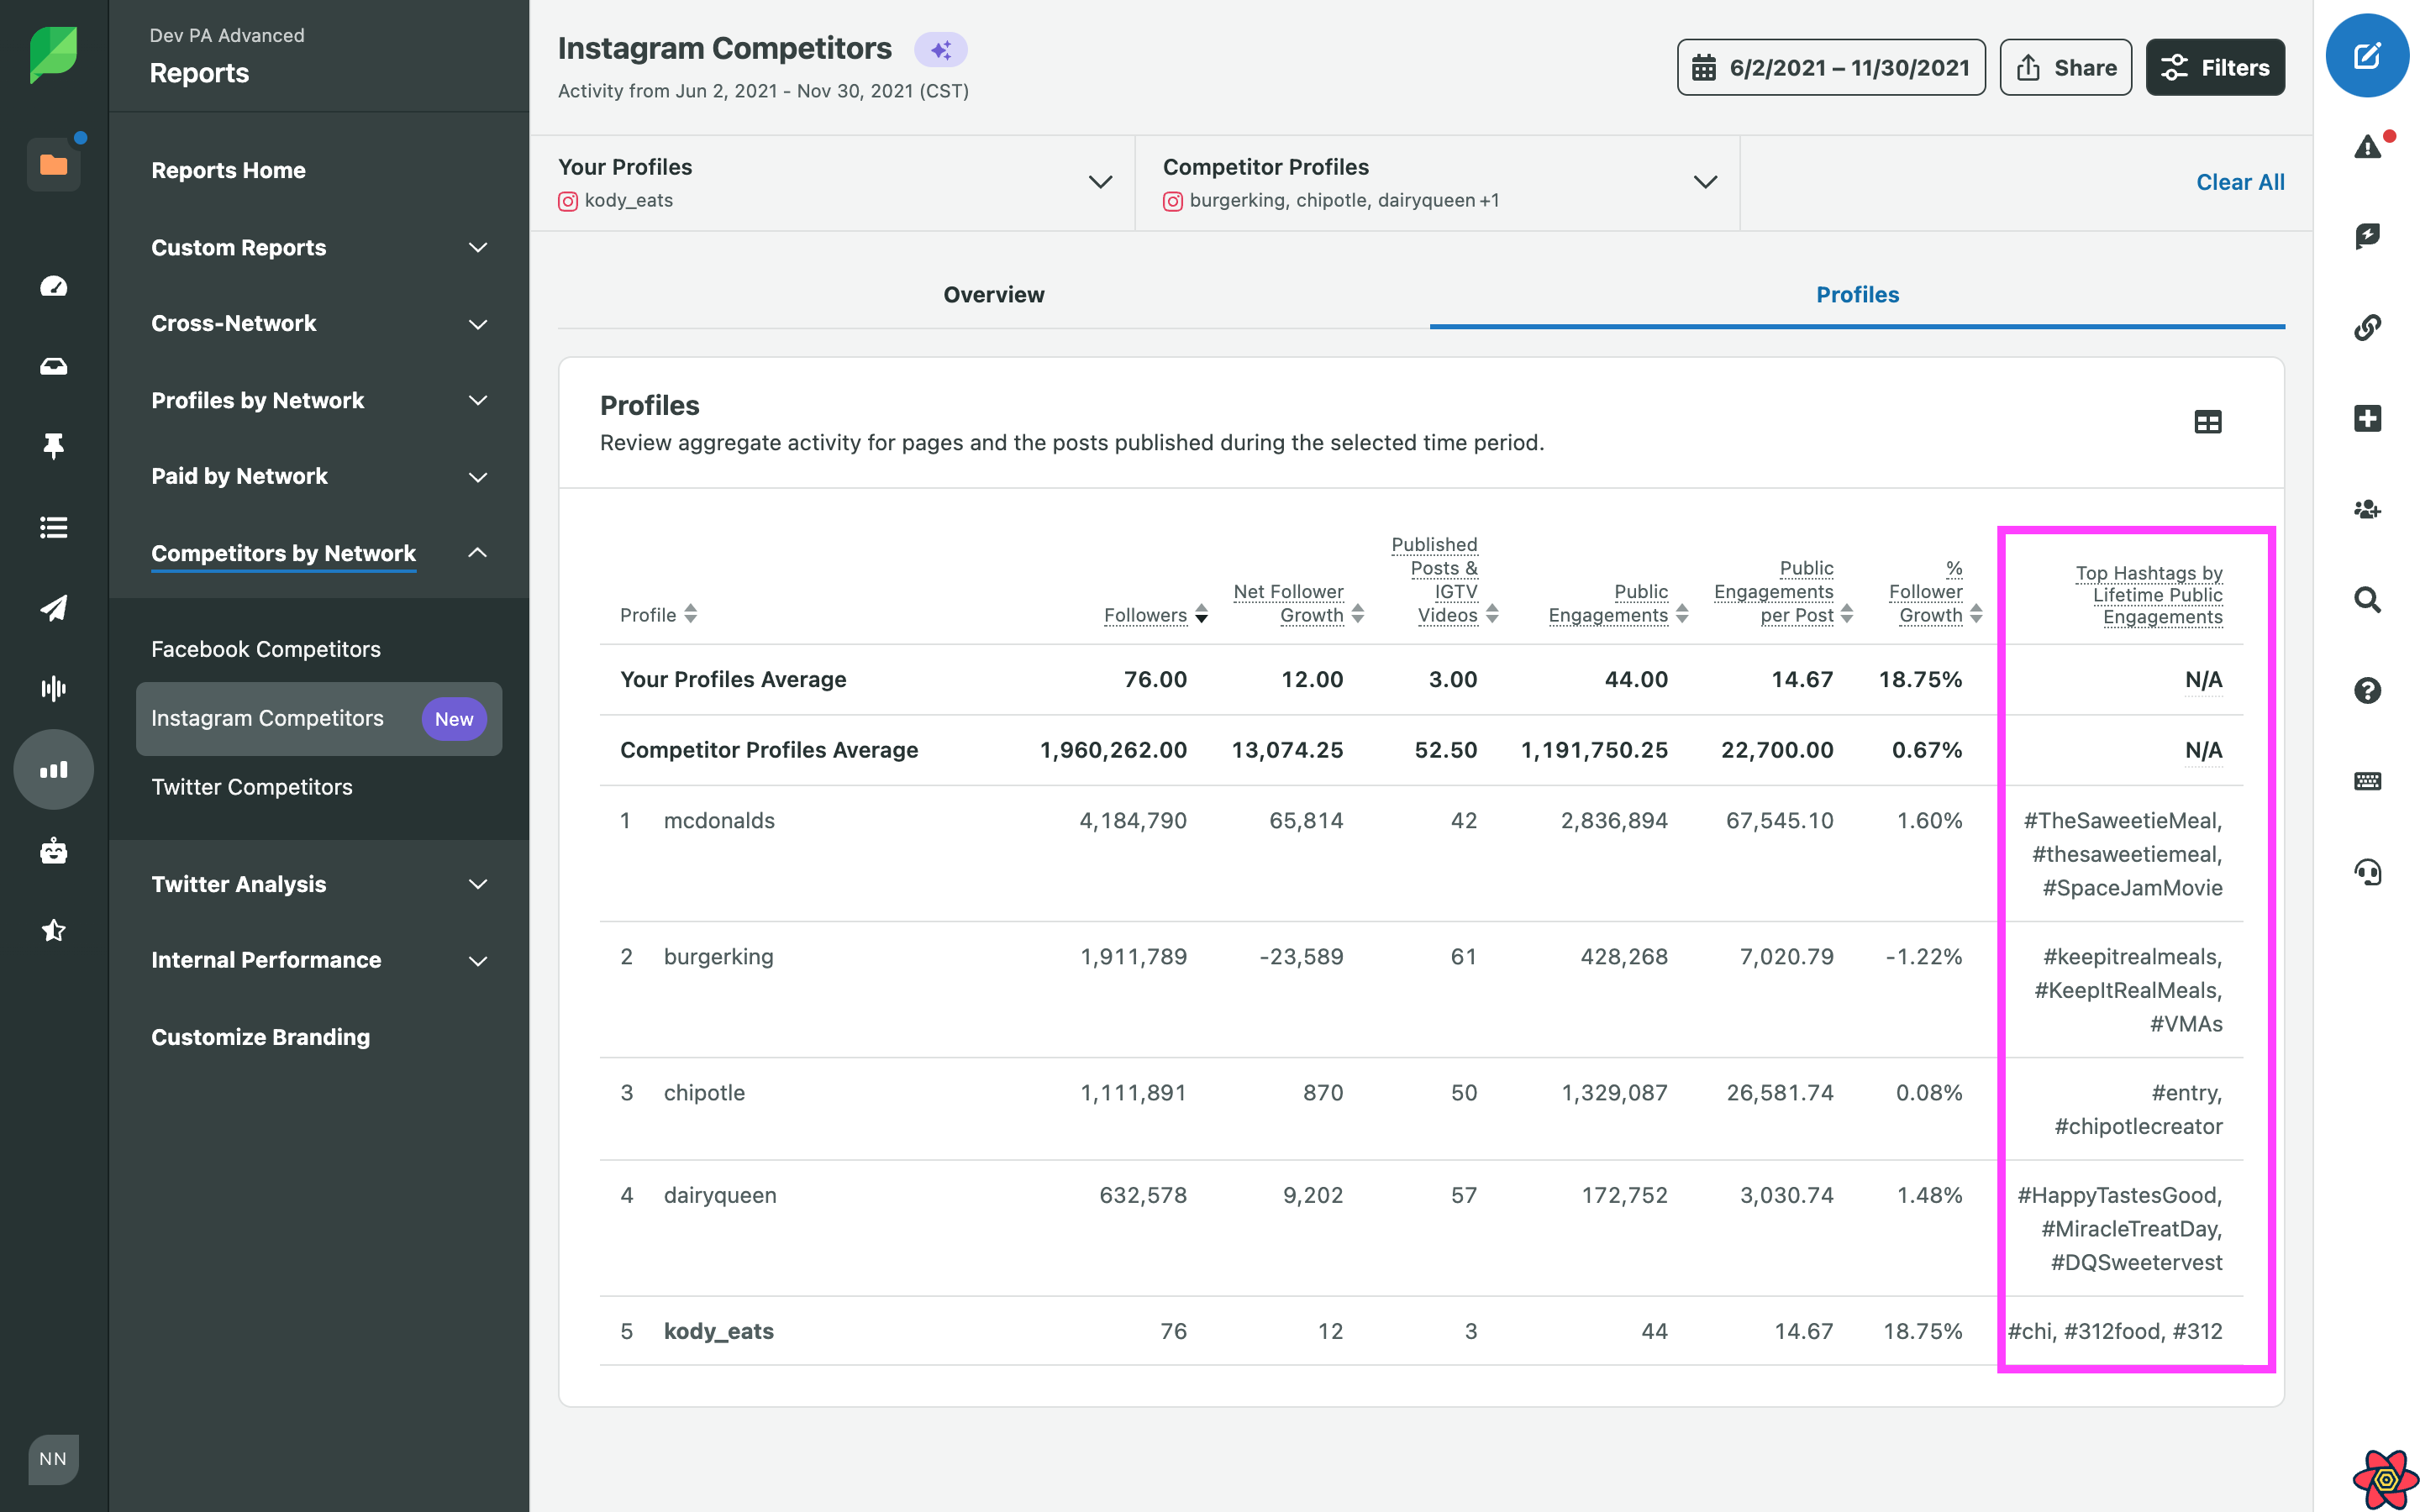The image size is (2420, 1512).
Task: Click the keyboard shortcuts icon
Action: (x=2367, y=781)
